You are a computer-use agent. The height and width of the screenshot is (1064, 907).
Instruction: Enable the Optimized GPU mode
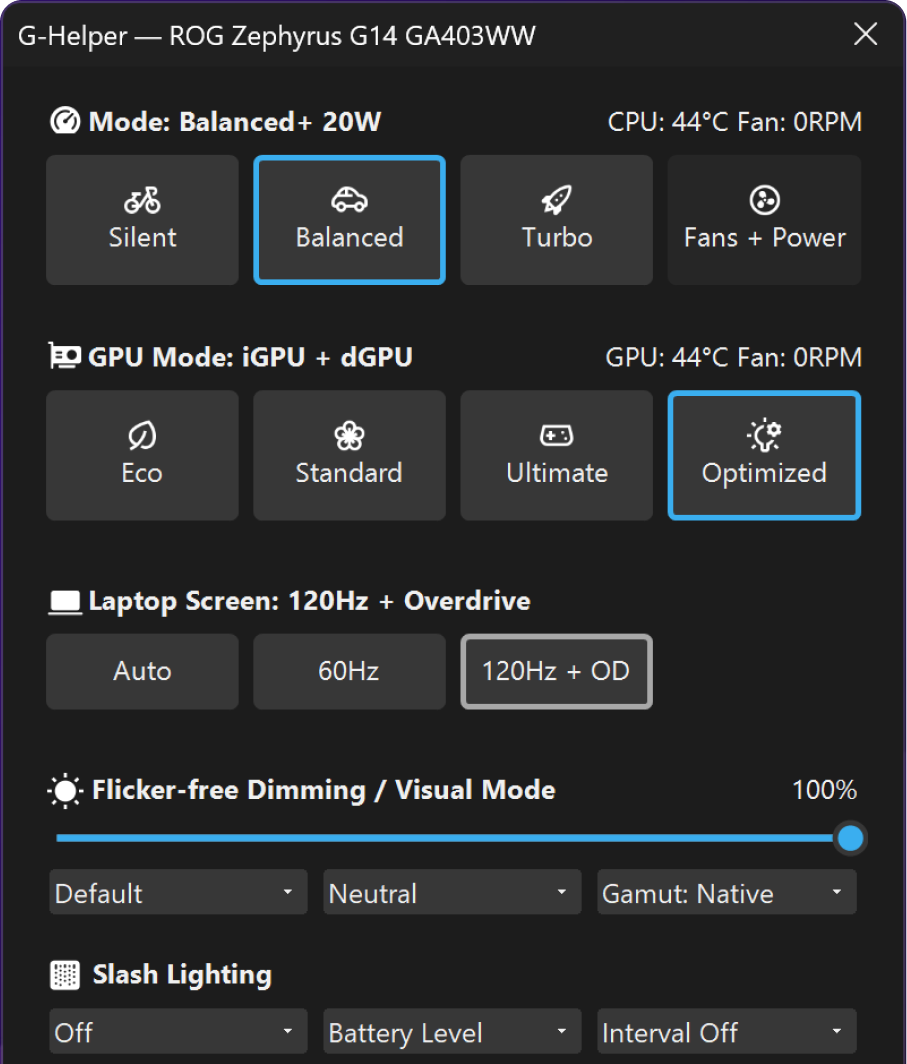[x=765, y=455]
